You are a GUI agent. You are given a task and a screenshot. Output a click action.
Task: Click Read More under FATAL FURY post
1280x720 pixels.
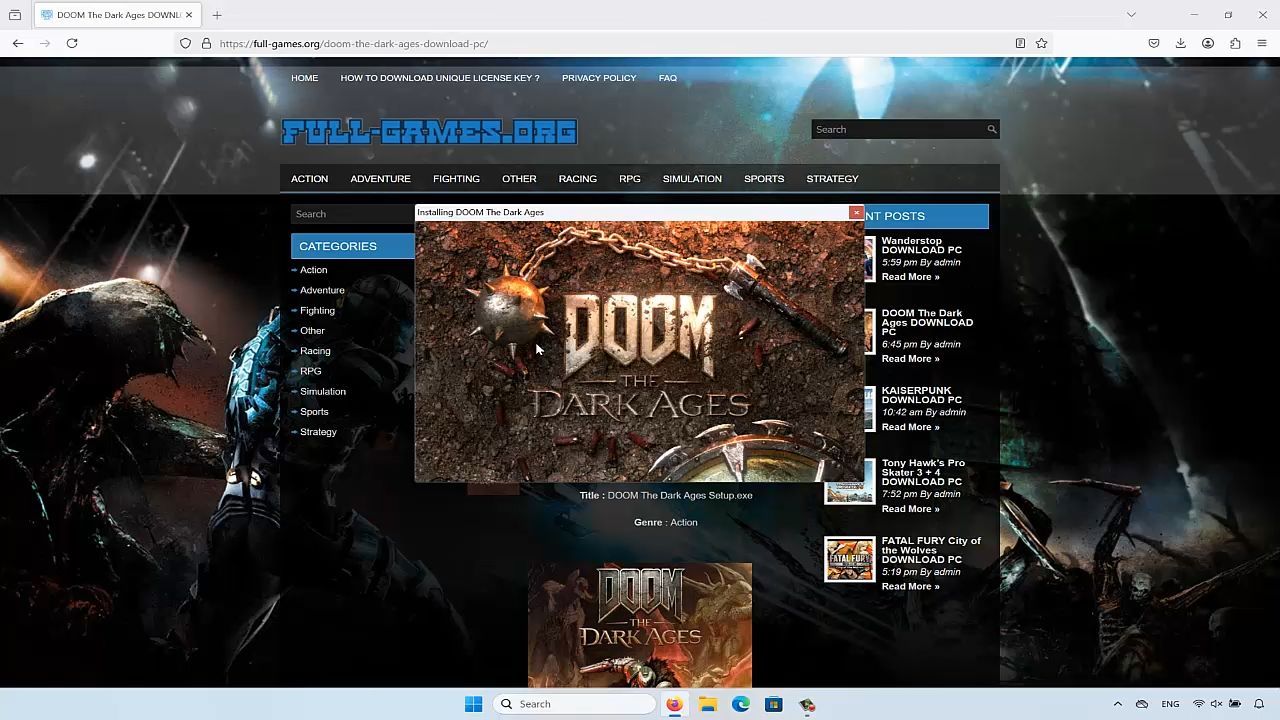coord(910,587)
